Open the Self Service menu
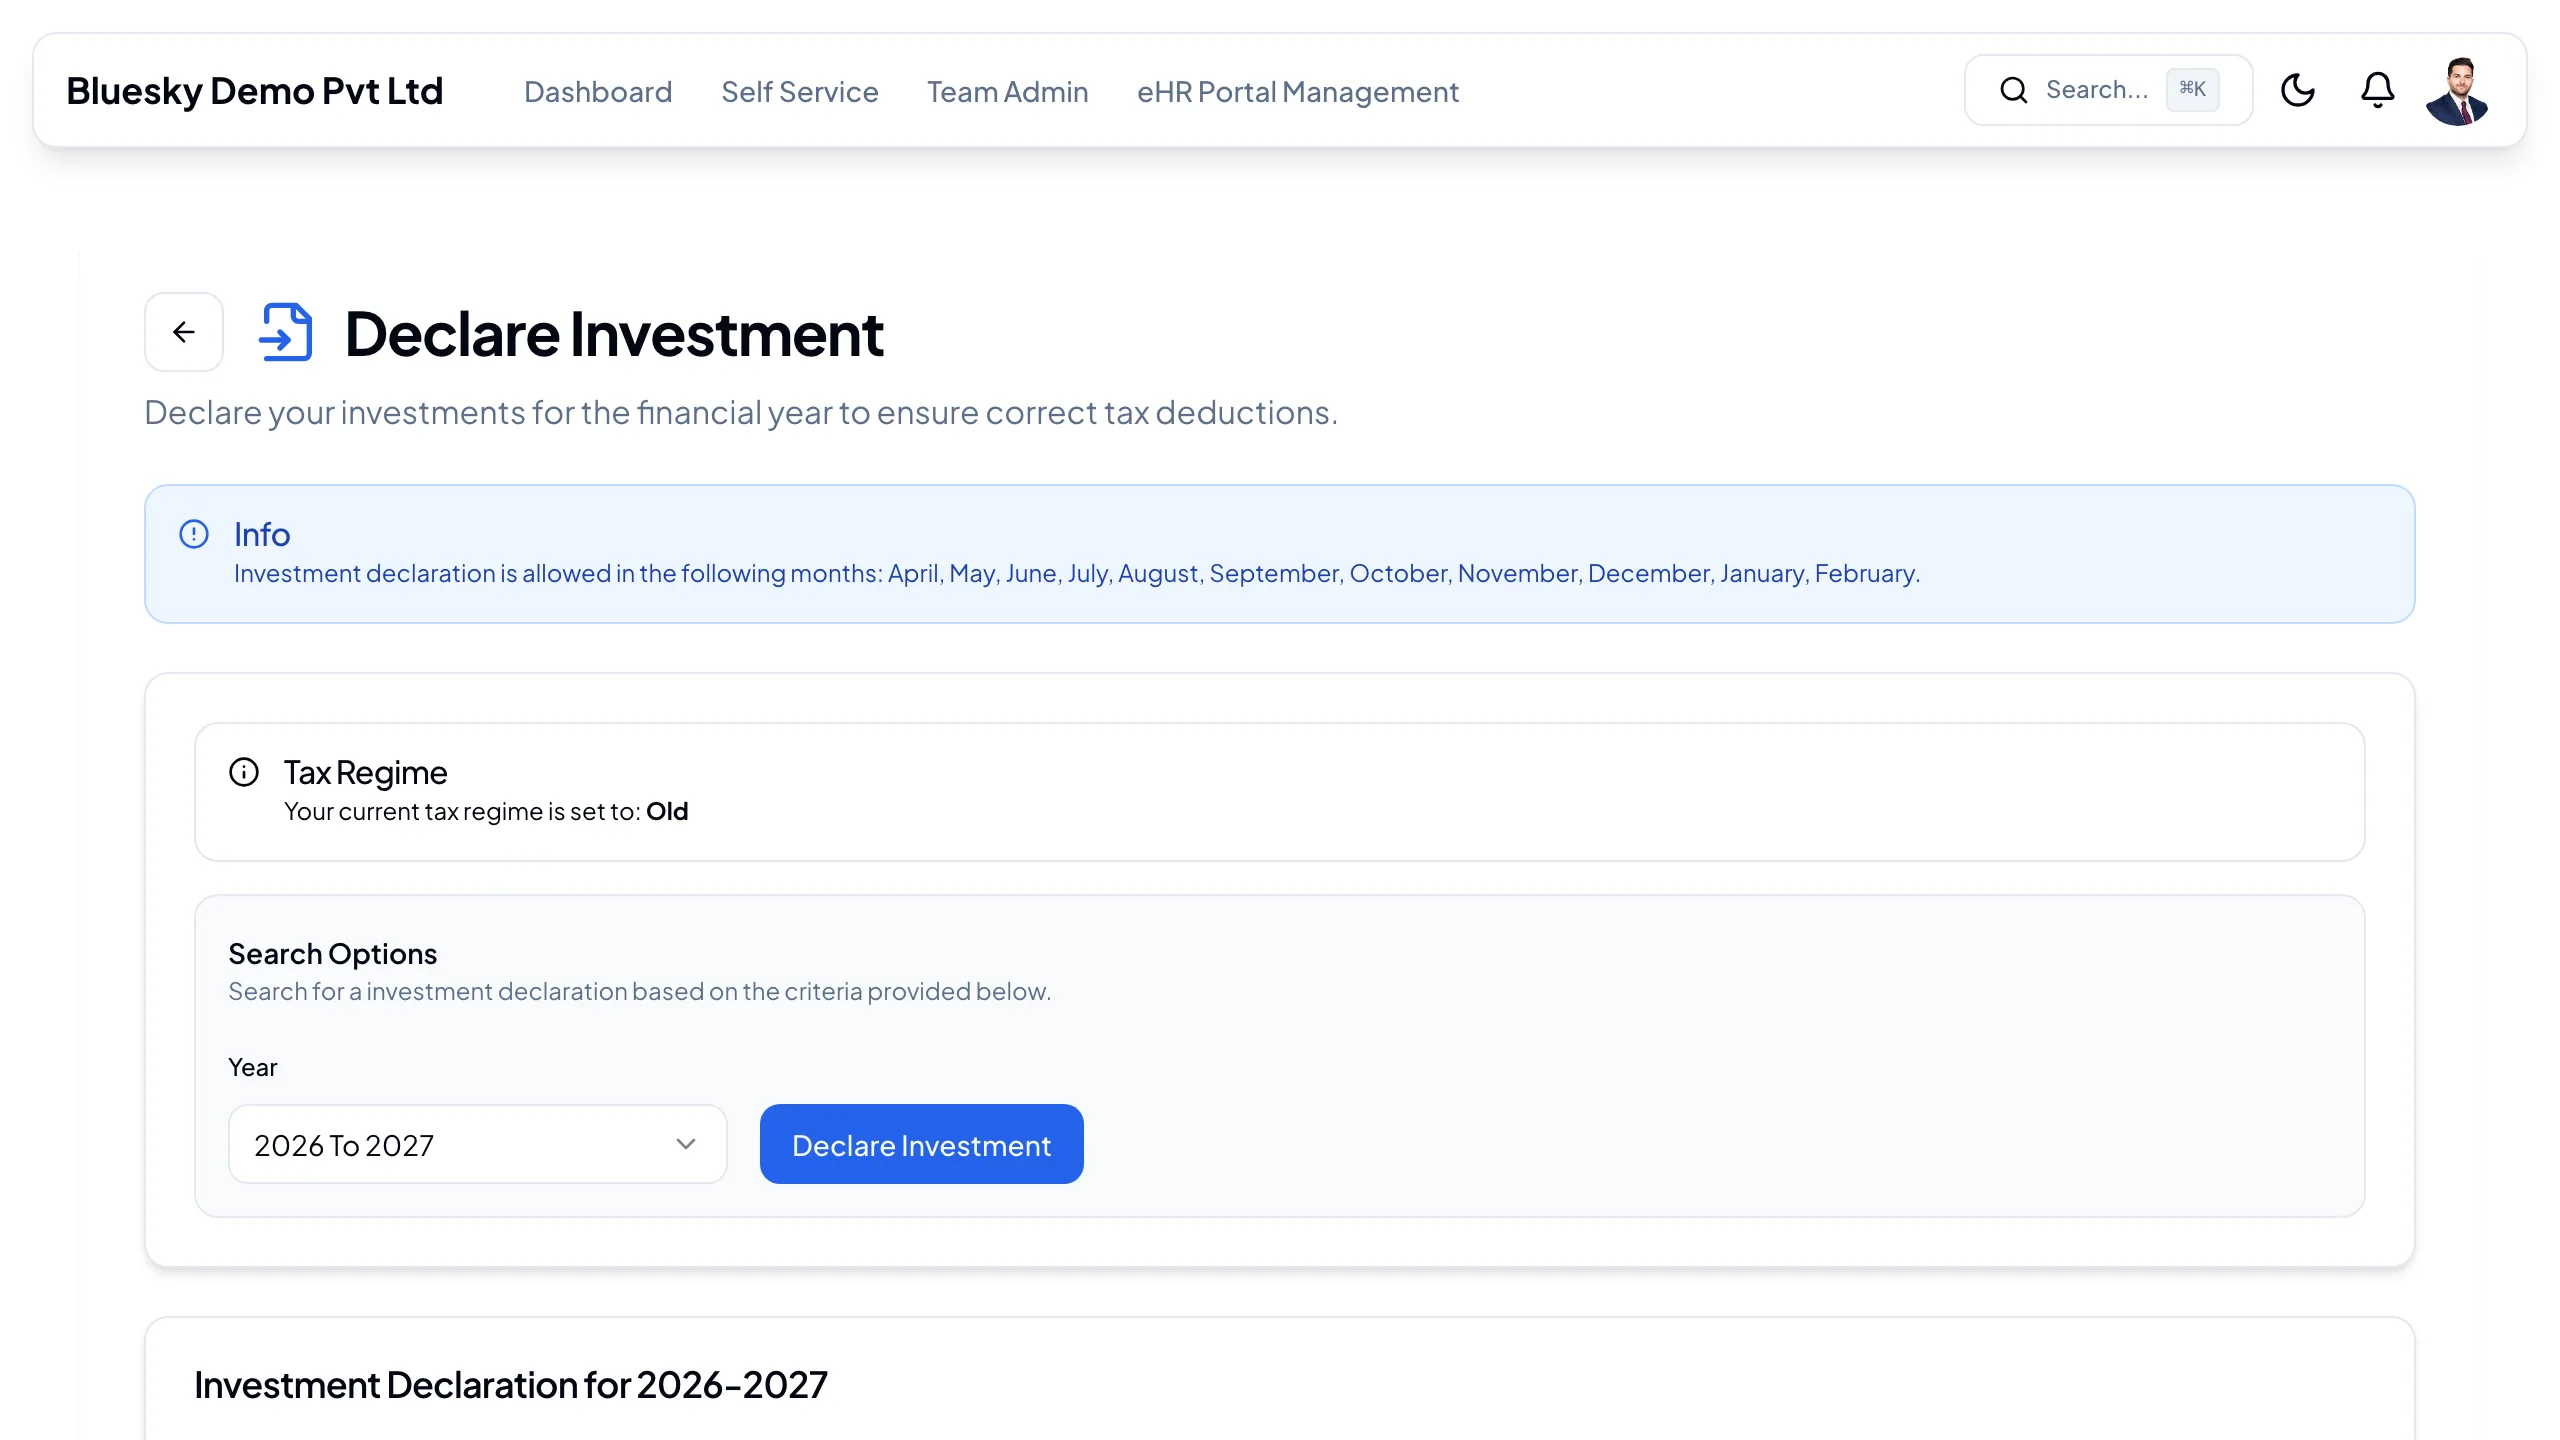Viewport: 2560px width, 1440px height. (x=800, y=91)
